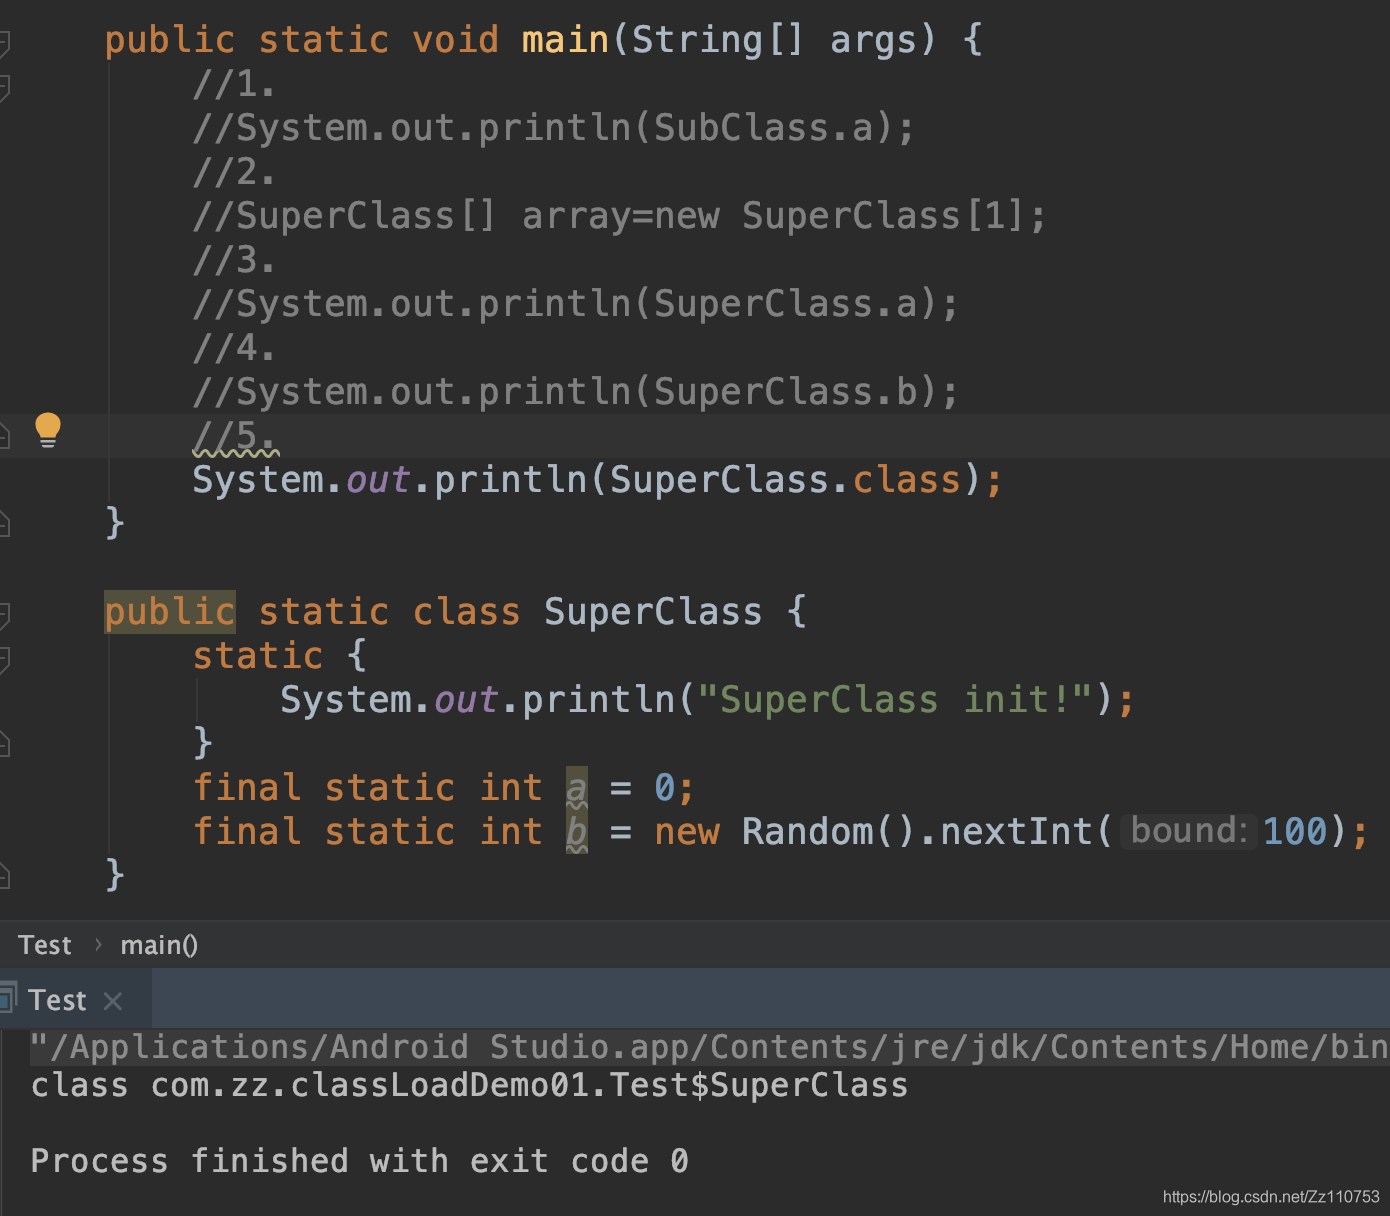Click the Test run configuration icon
Image resolution: width=1390 pixels, height=1216 pixels.
click(8, 998)
